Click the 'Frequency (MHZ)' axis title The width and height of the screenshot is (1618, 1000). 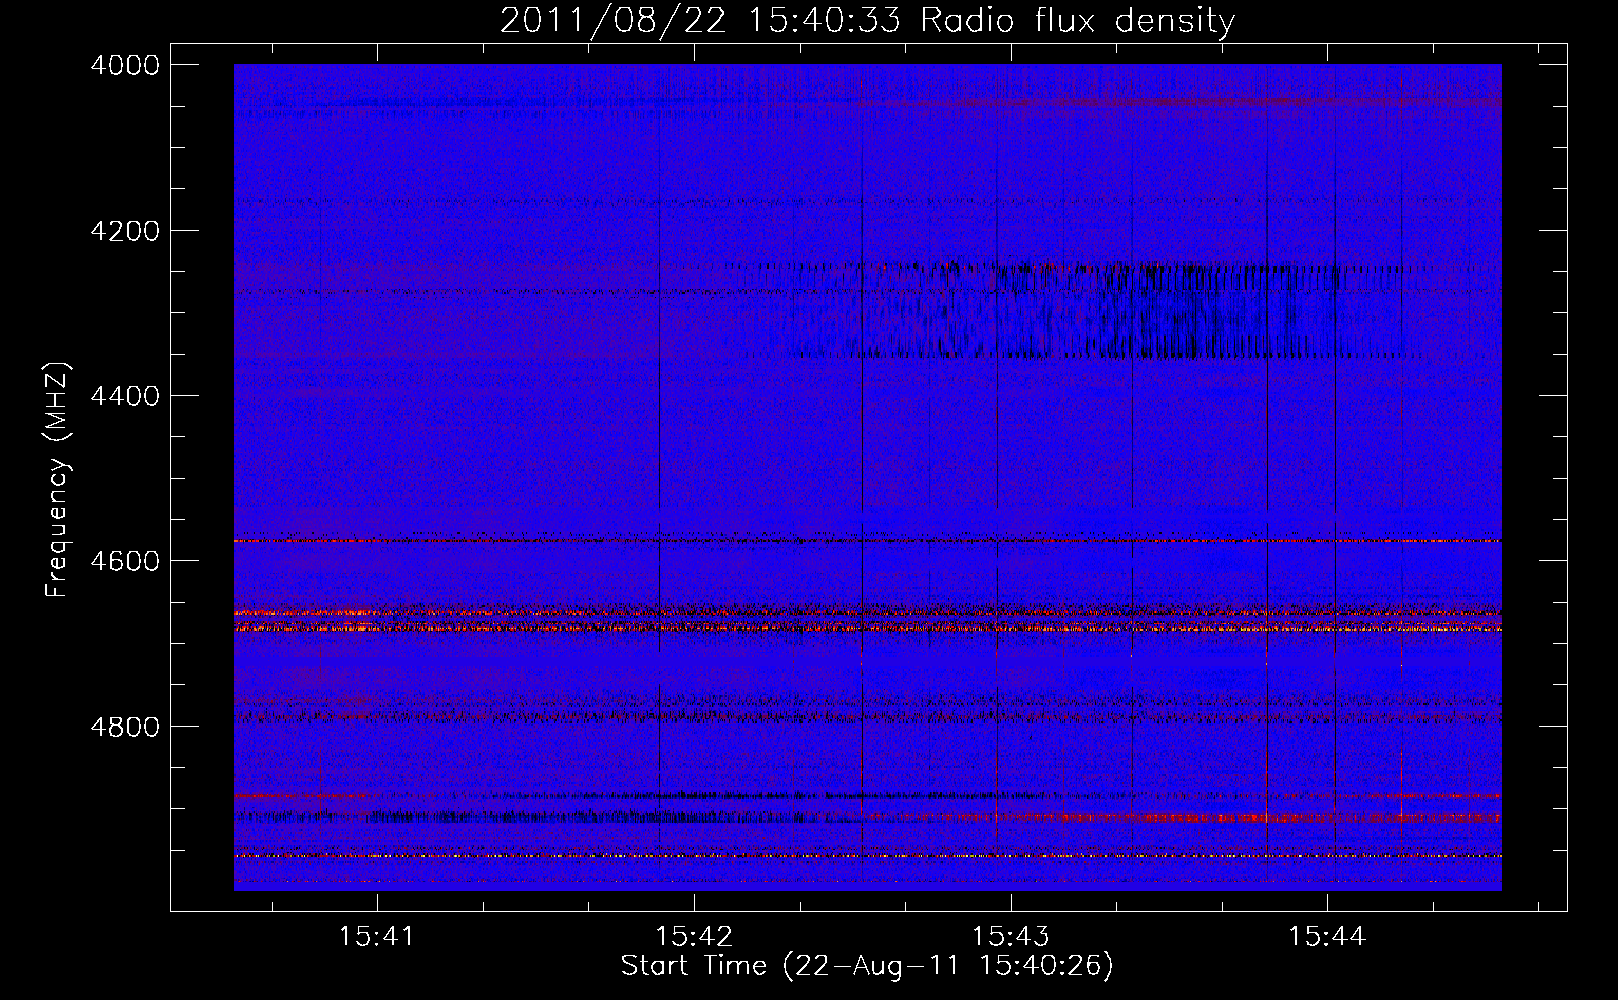(x=57, y=480)
